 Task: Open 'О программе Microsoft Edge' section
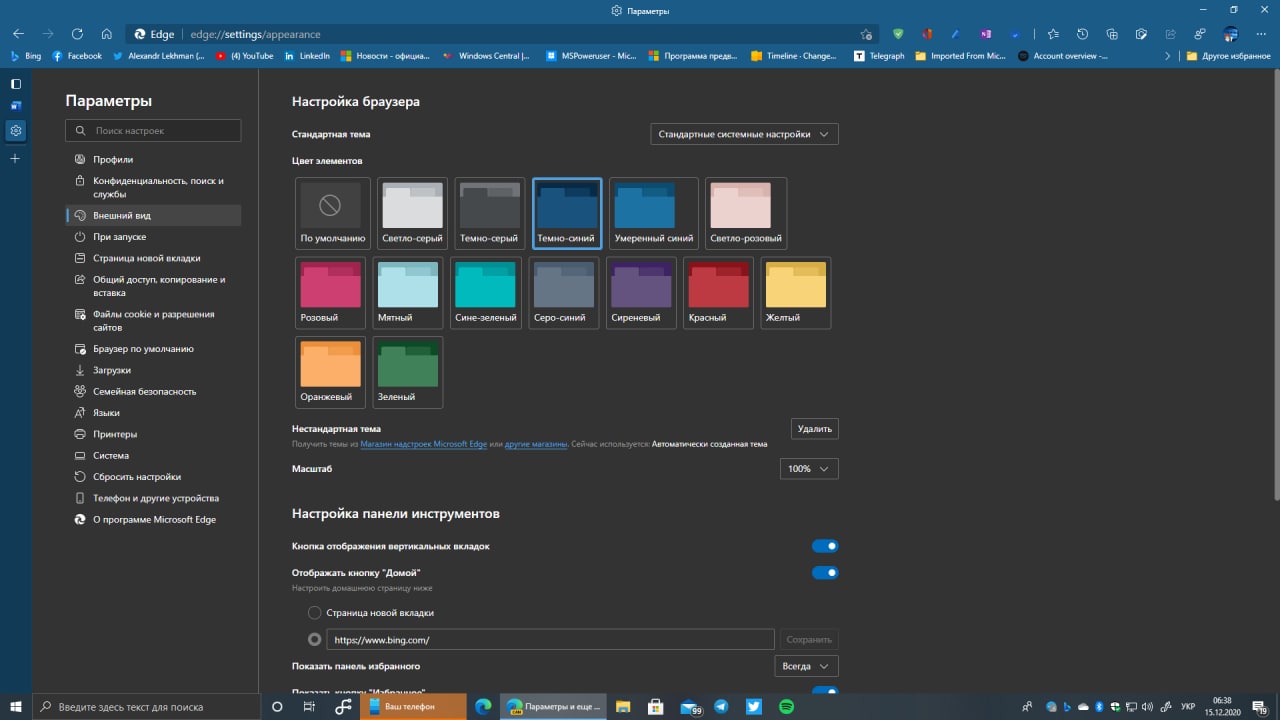coord(153,519)
